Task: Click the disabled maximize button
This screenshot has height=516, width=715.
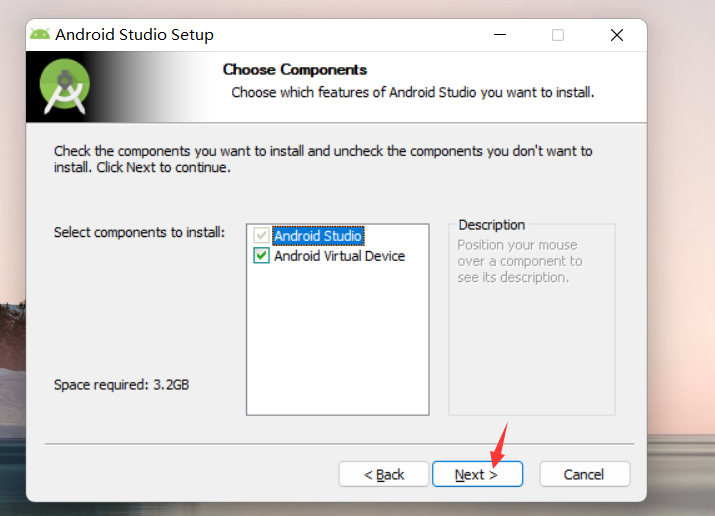Action: [558, 35]
